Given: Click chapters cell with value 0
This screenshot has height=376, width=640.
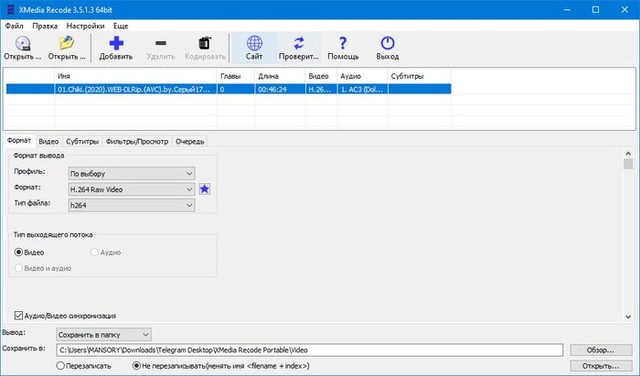Looking at the screenshot, I should click(236, 89).
